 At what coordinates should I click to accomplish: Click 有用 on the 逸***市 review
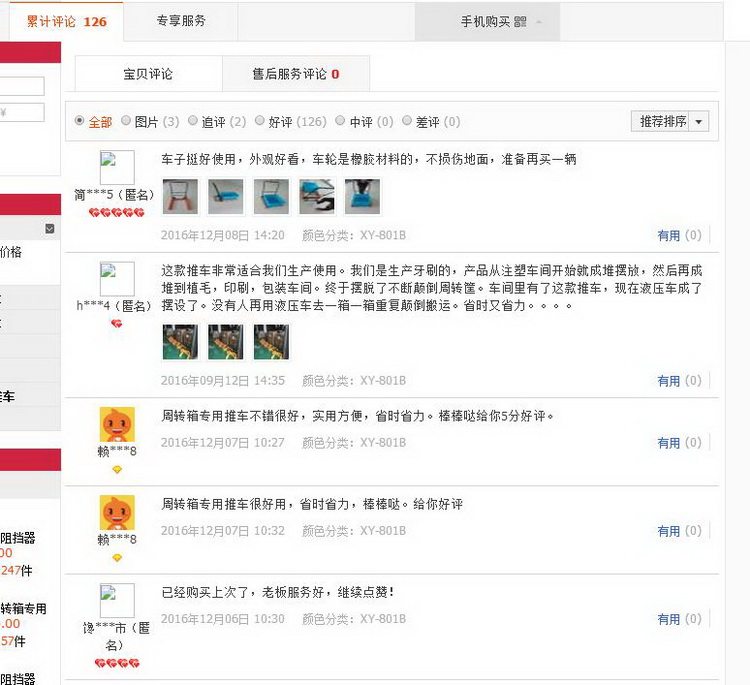pos(668,619)
